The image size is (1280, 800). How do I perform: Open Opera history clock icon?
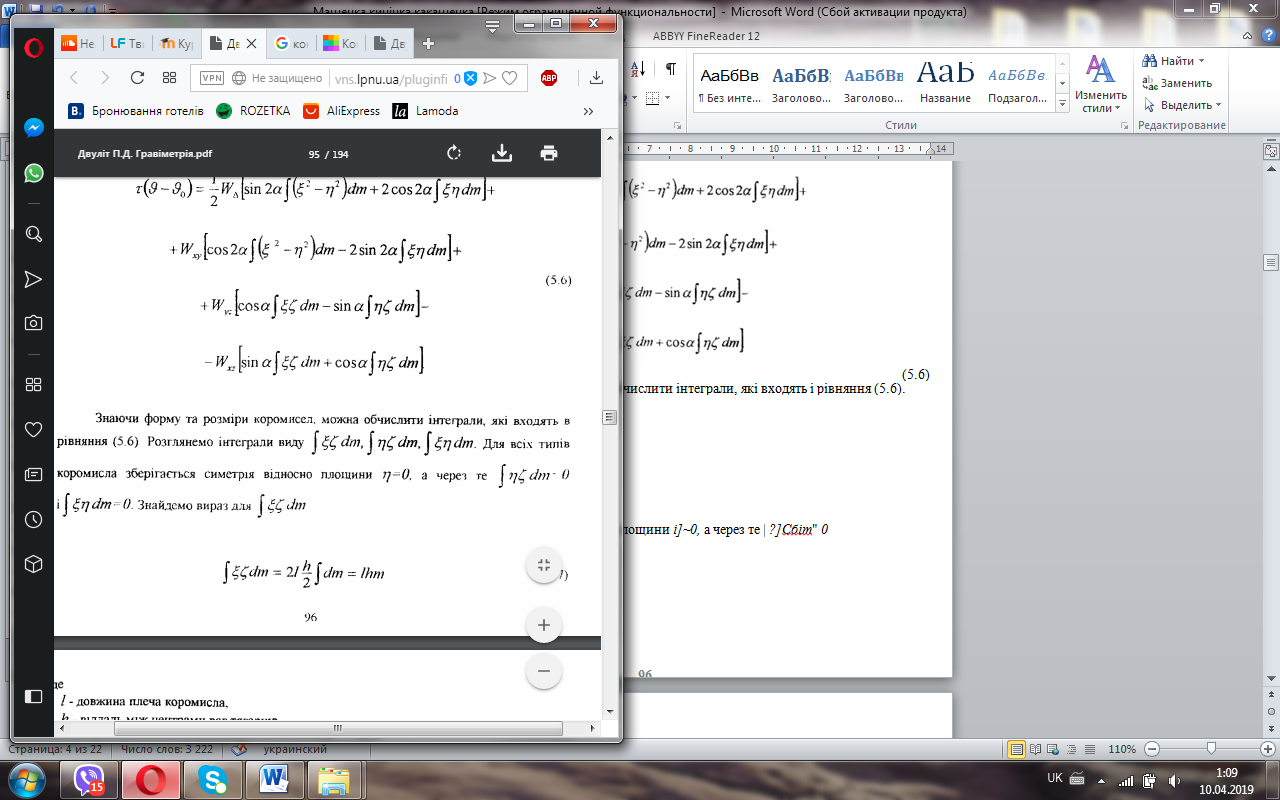pos(33,519)
